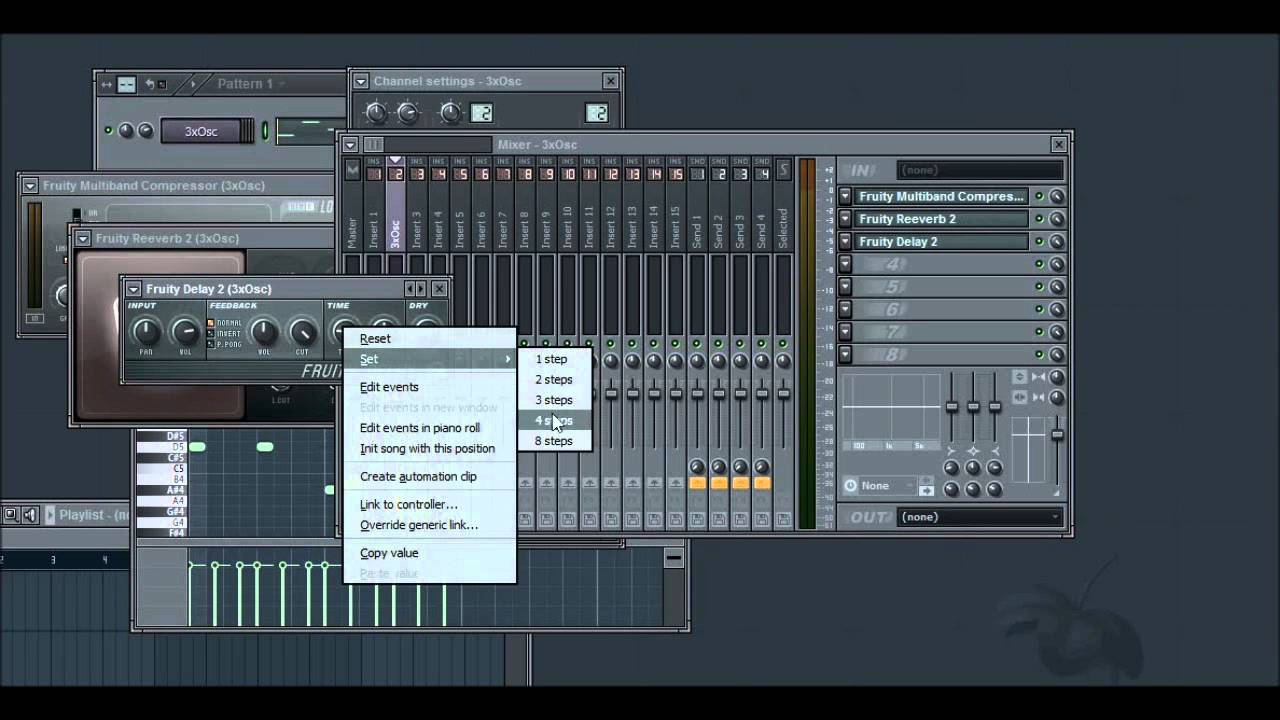Select previous preset in Fruity Delay 2

pos(409,289)
